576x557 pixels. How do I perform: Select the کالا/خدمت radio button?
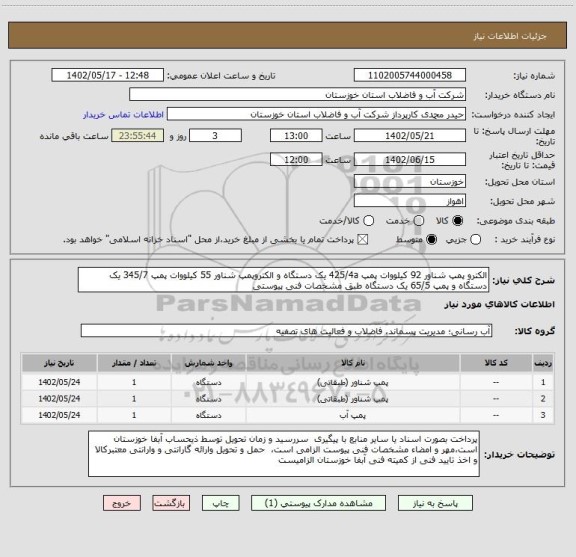coord(368,221)
